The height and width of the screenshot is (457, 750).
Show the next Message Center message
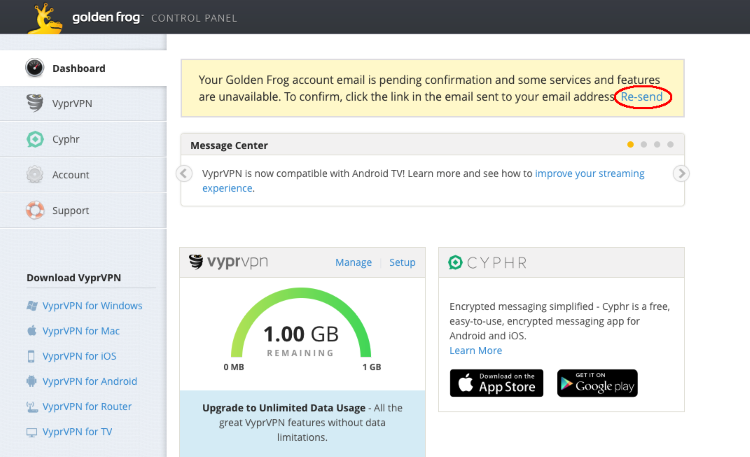click(681, 173)
